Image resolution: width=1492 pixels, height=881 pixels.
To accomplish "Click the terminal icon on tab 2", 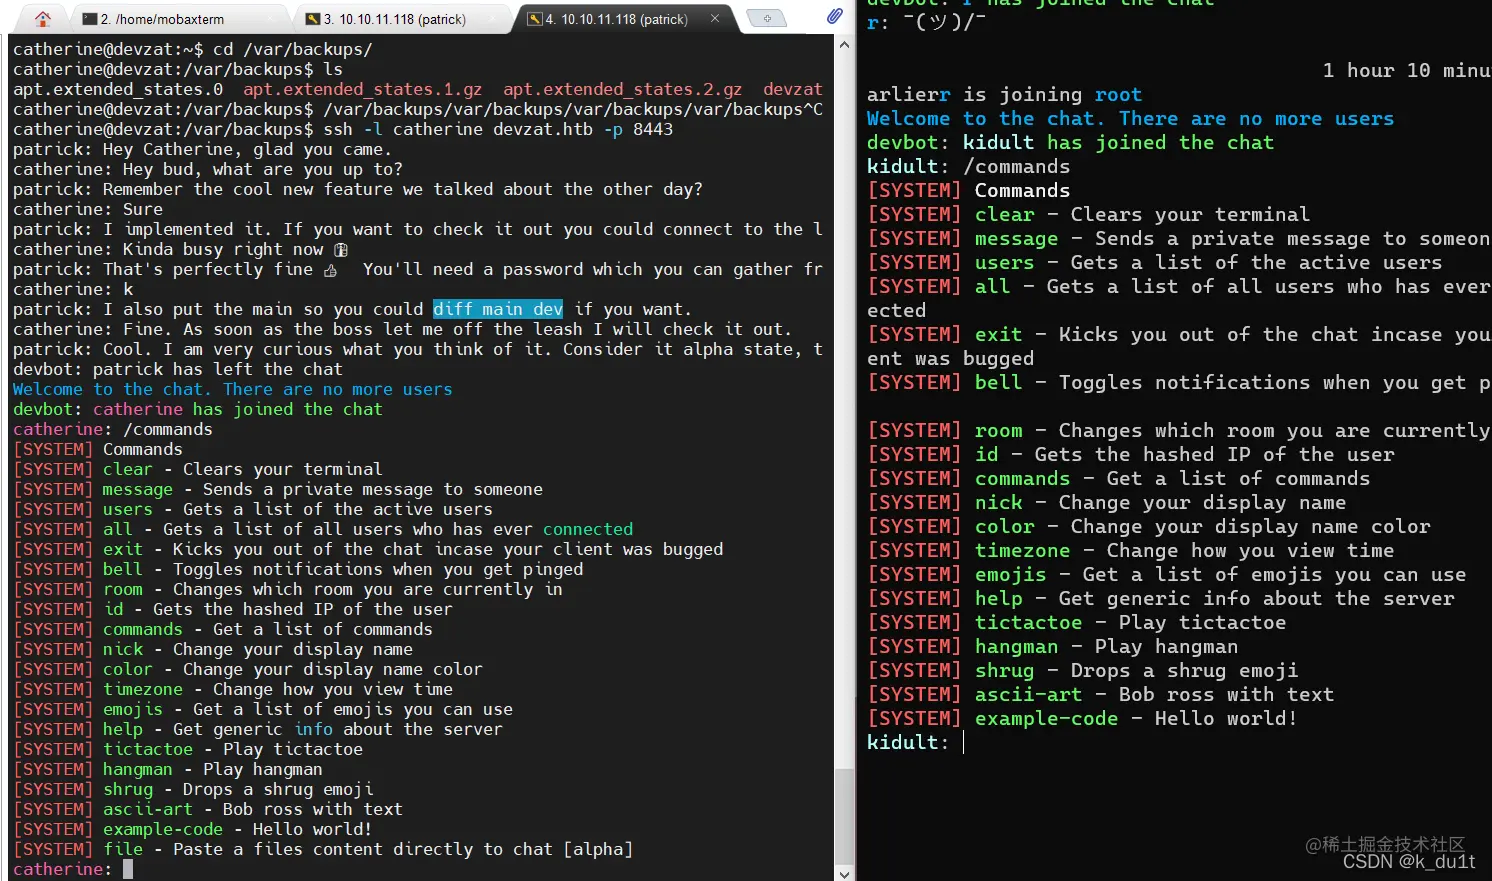I will (x=90, y=19).
